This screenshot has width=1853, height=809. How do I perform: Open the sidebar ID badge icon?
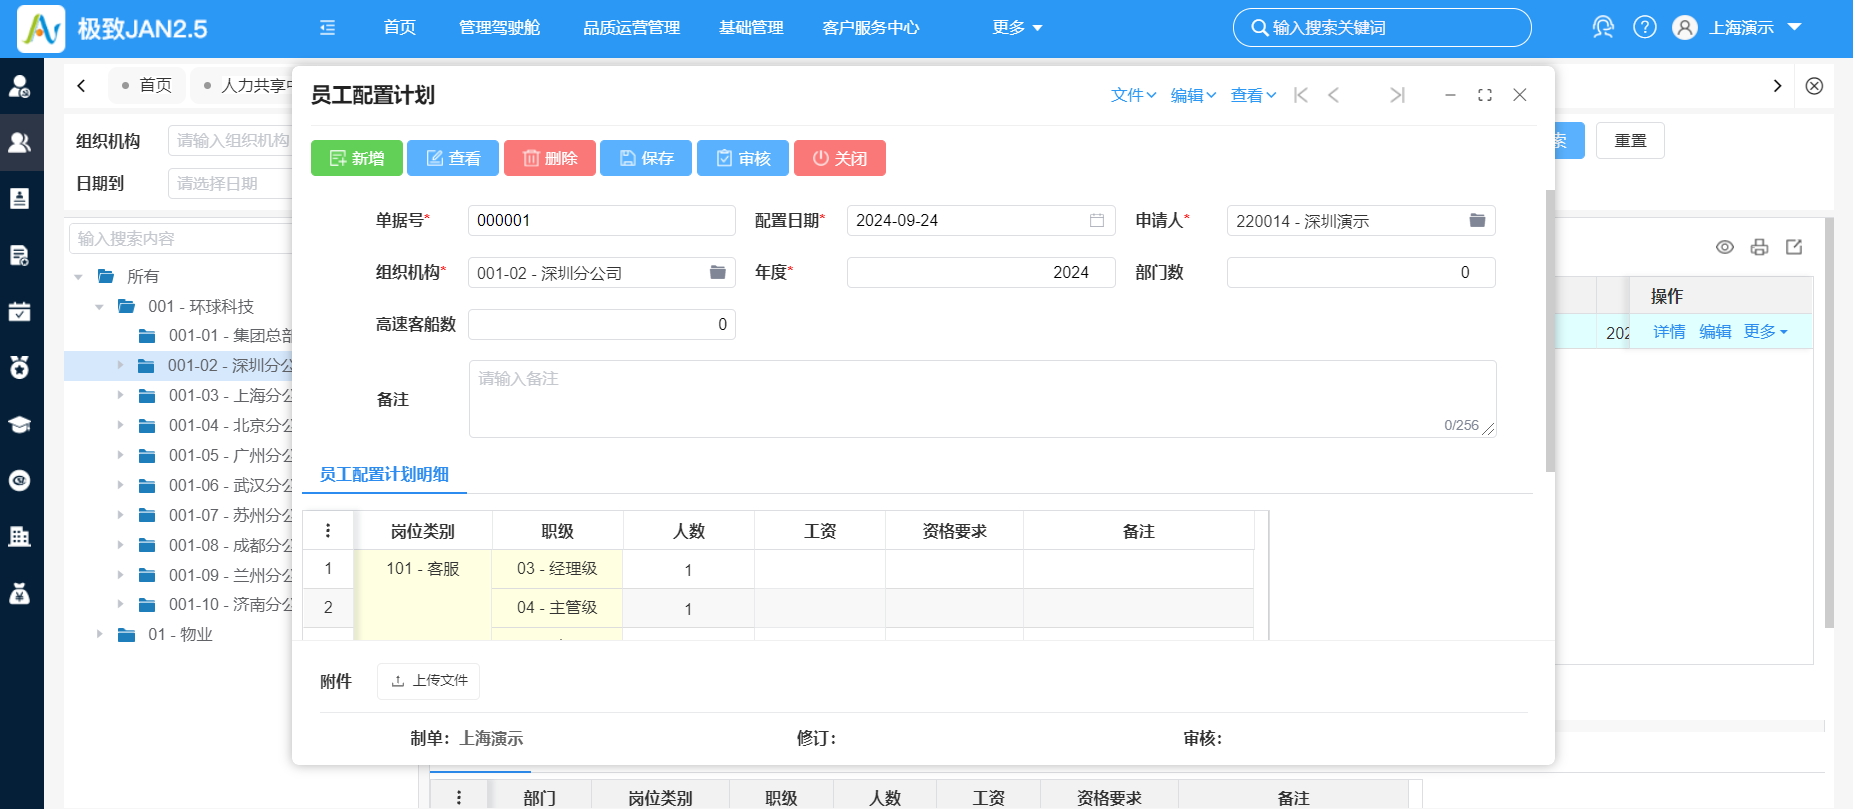pyautogui.click(x=19, y=198)
